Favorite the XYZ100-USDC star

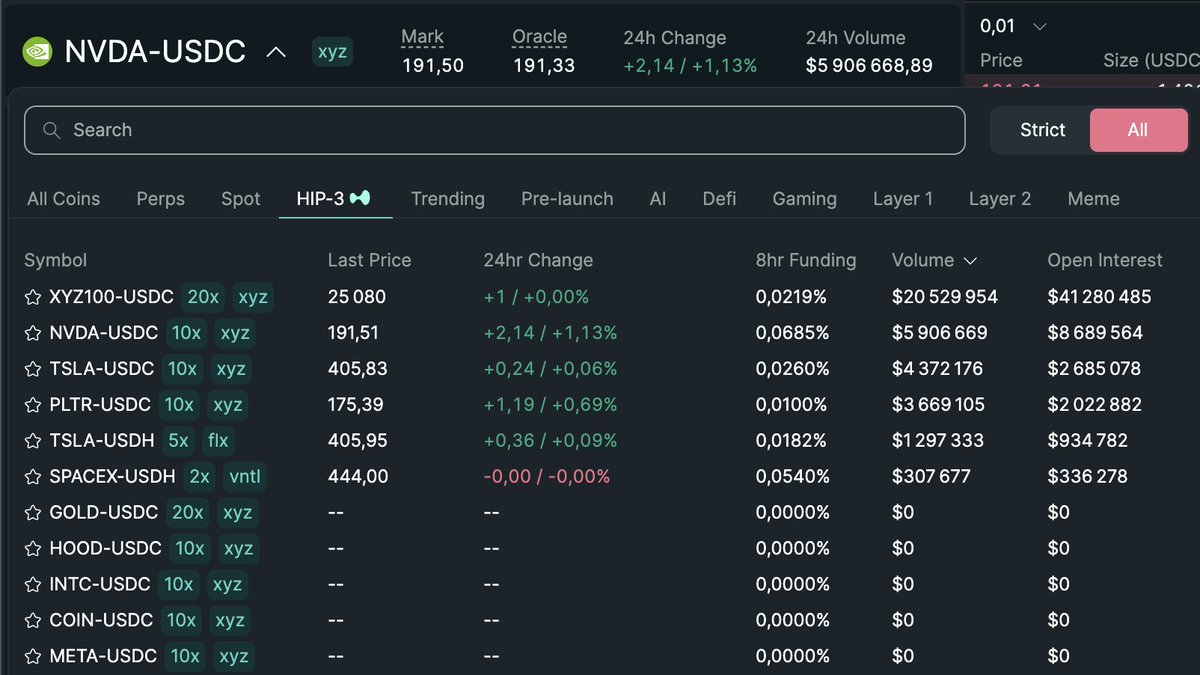33,297
